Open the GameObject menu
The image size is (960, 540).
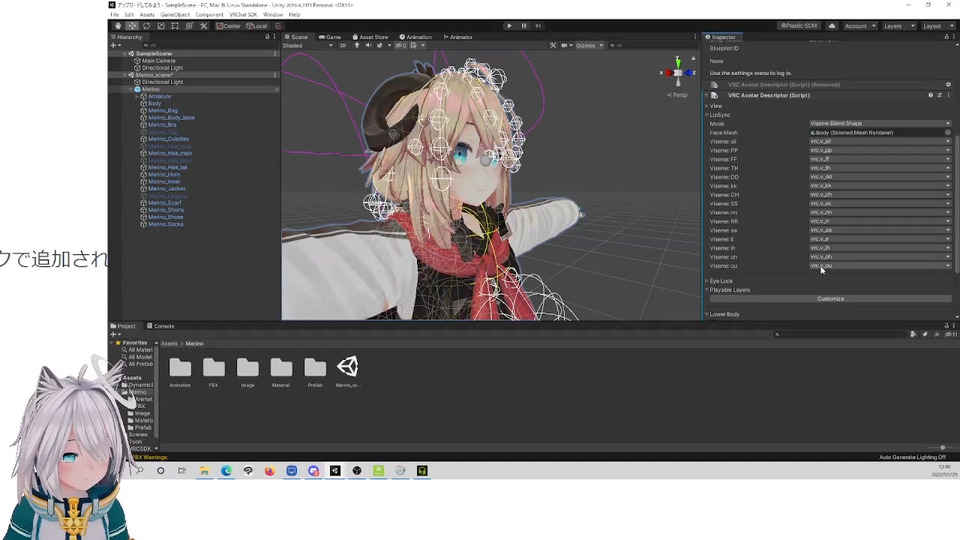[175, 15]
